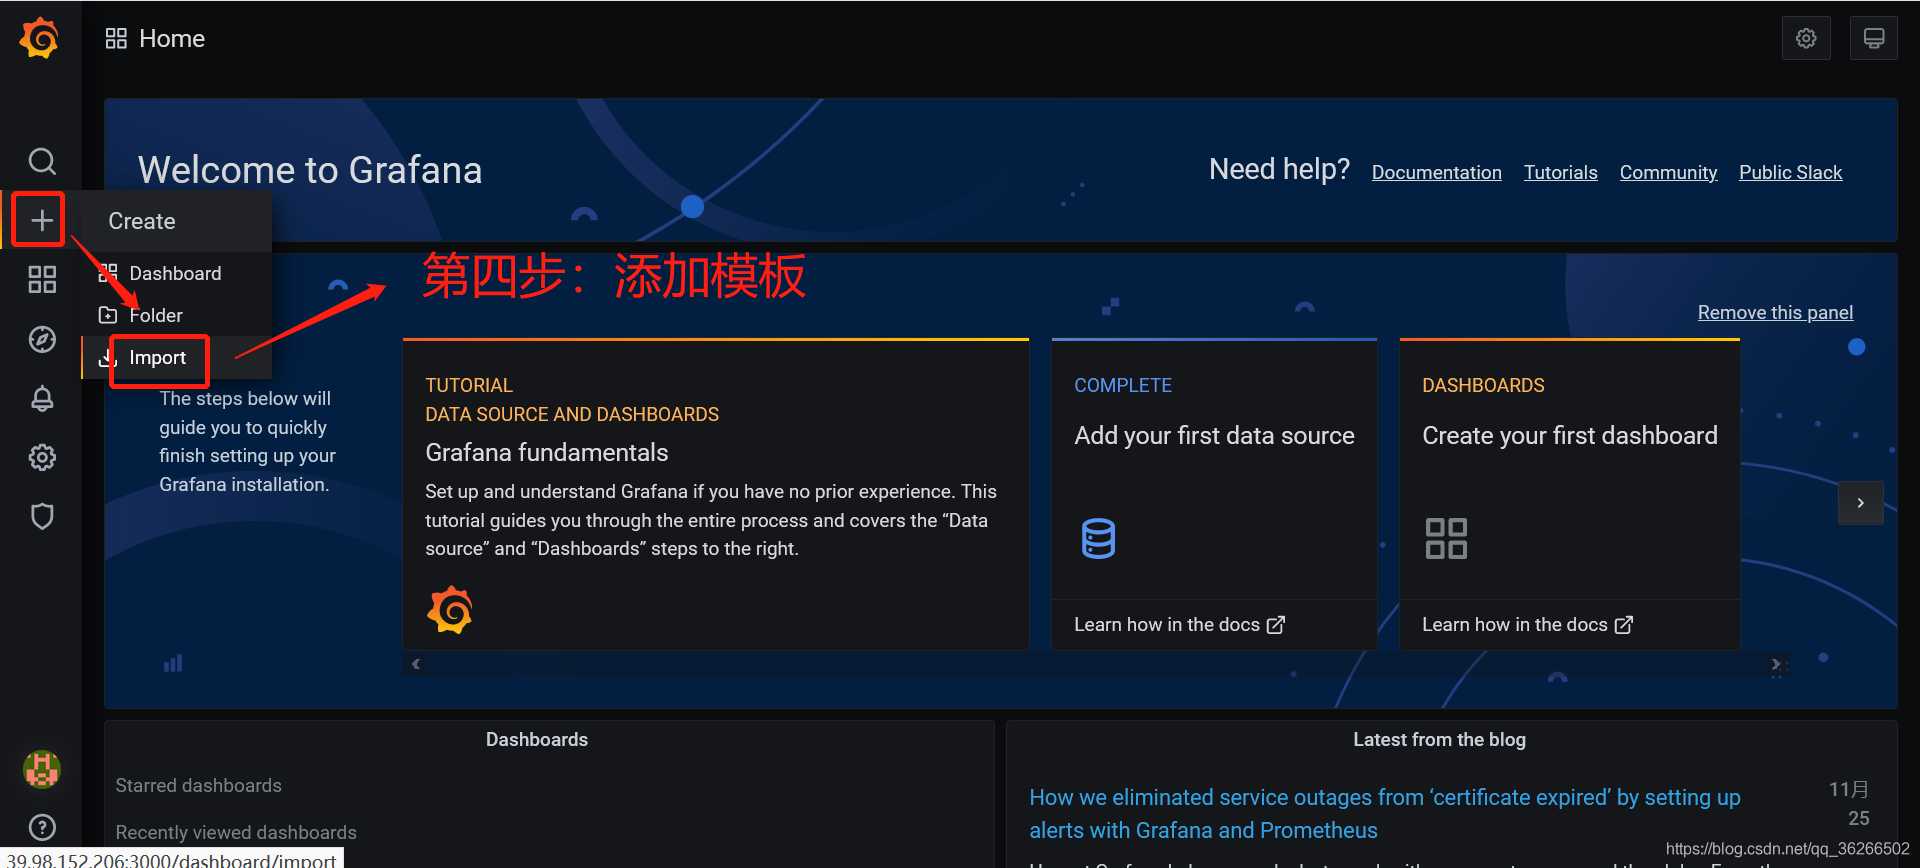Image resolution: width=1920 pixels, height=868 pixels.
Task: Click Learn how in the docs under data source
Action: point(1179,624)
